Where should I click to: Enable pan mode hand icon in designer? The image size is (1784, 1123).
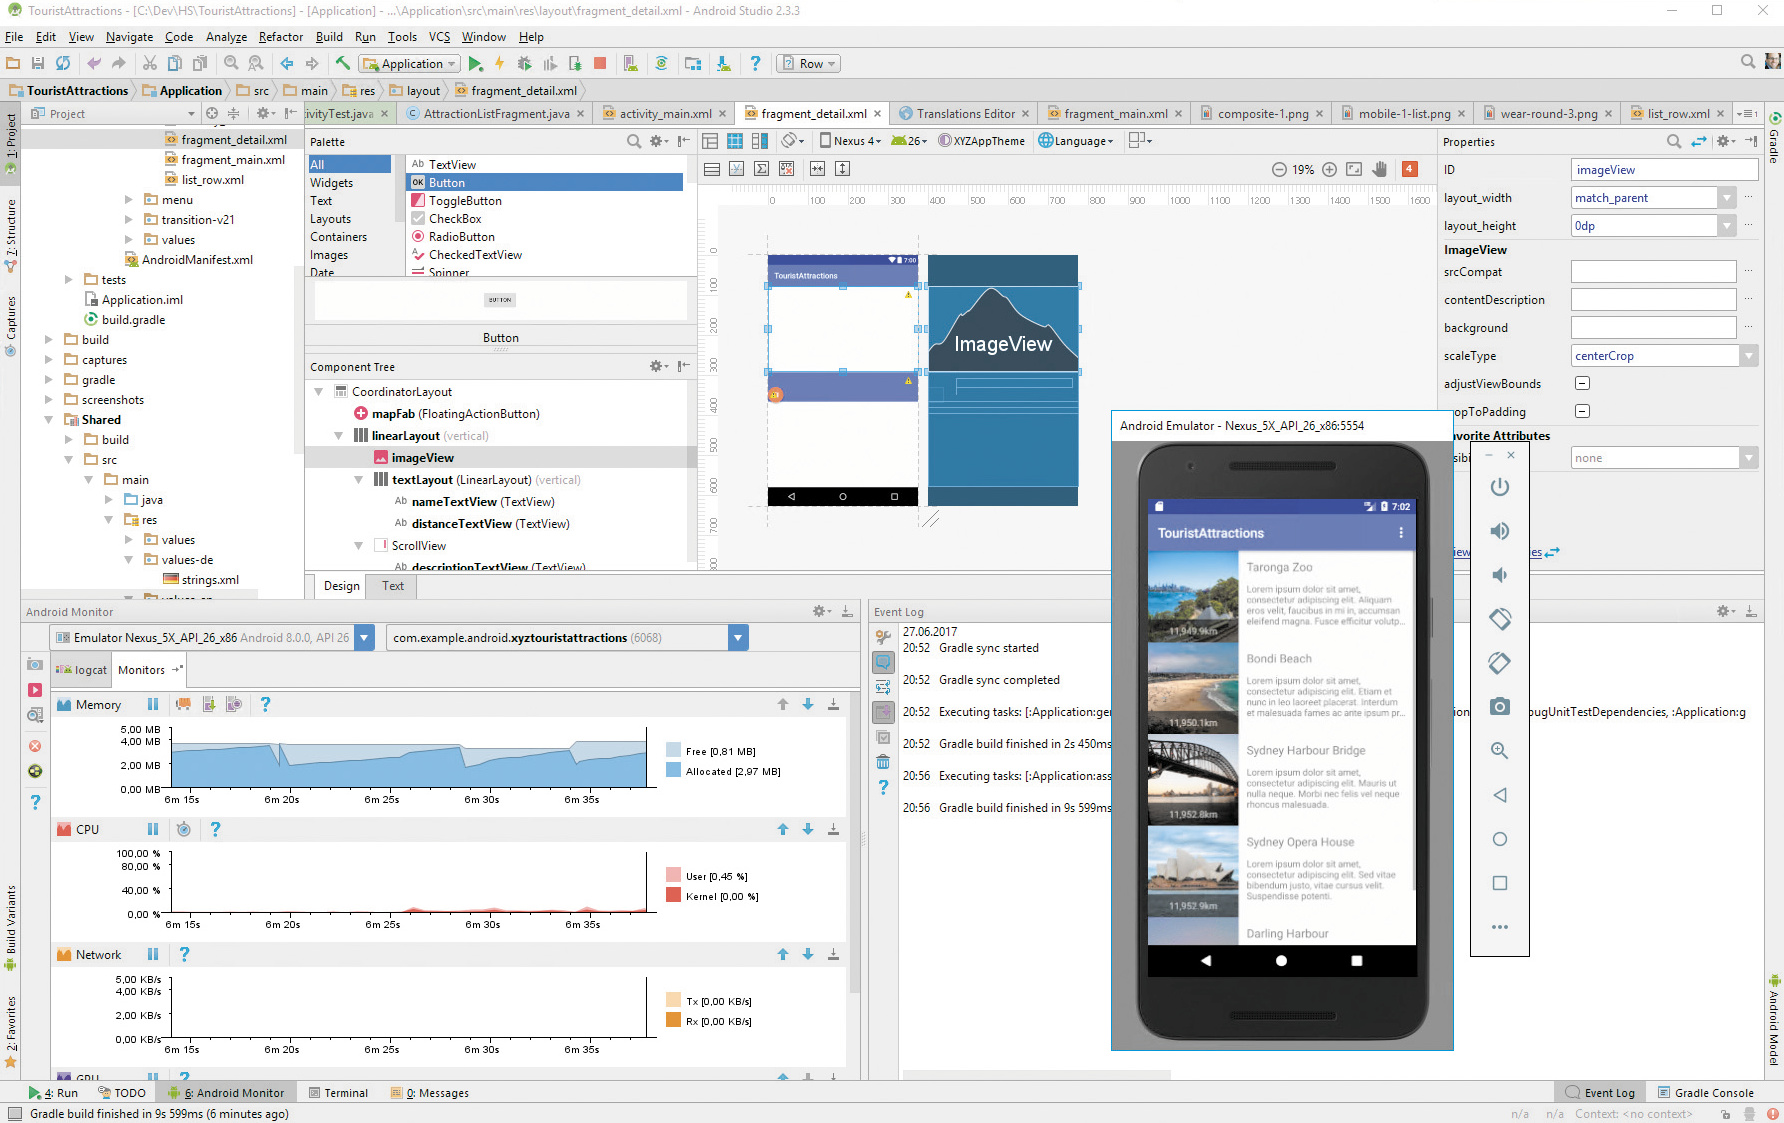[x=1380, y=169]
